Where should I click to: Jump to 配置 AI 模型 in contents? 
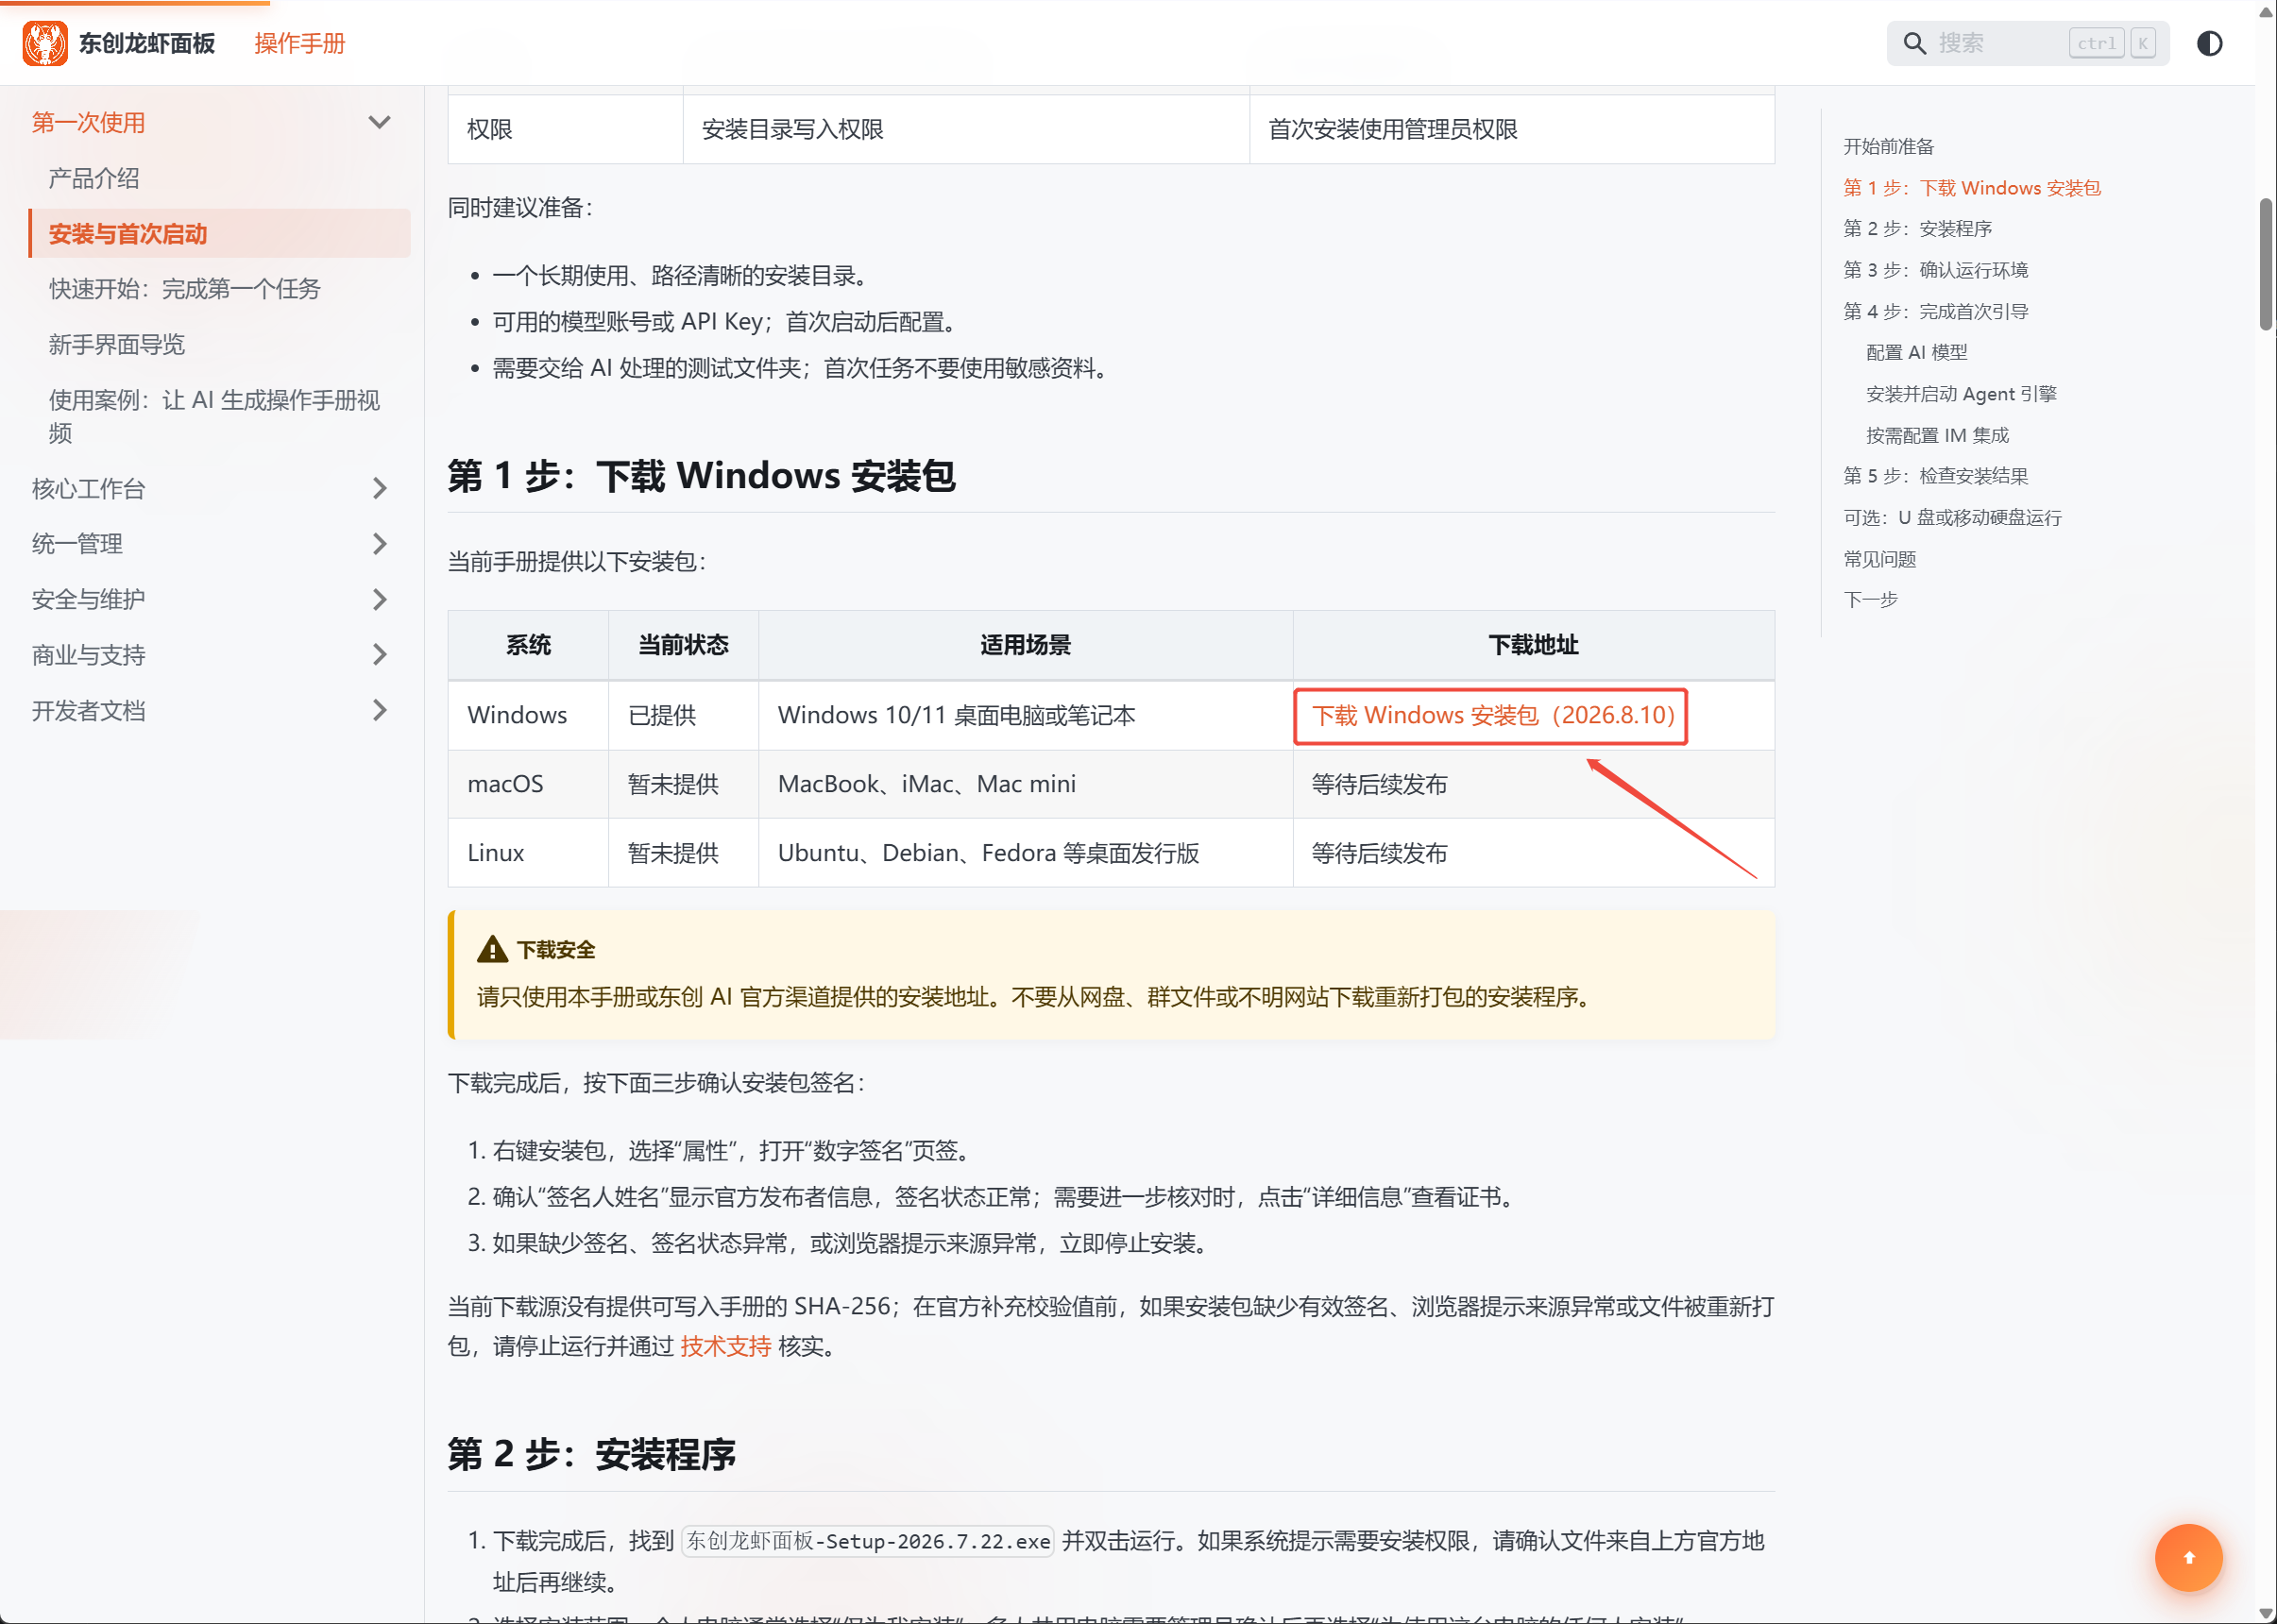[1916, 352]
